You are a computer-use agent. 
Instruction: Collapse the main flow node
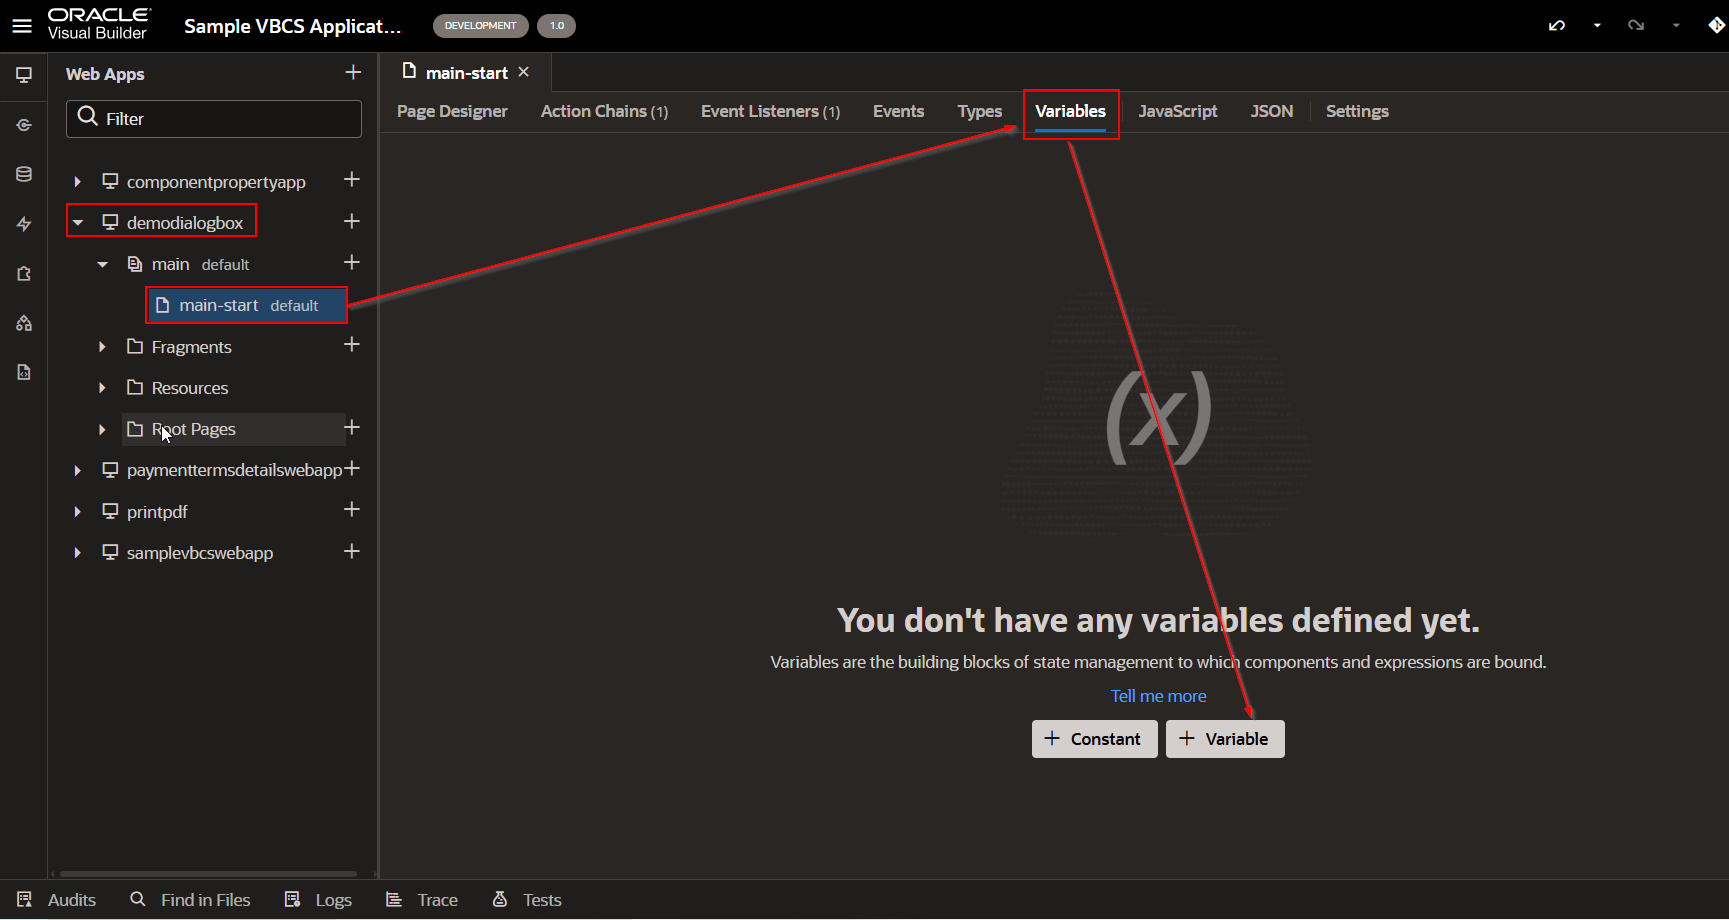[102, 265]
